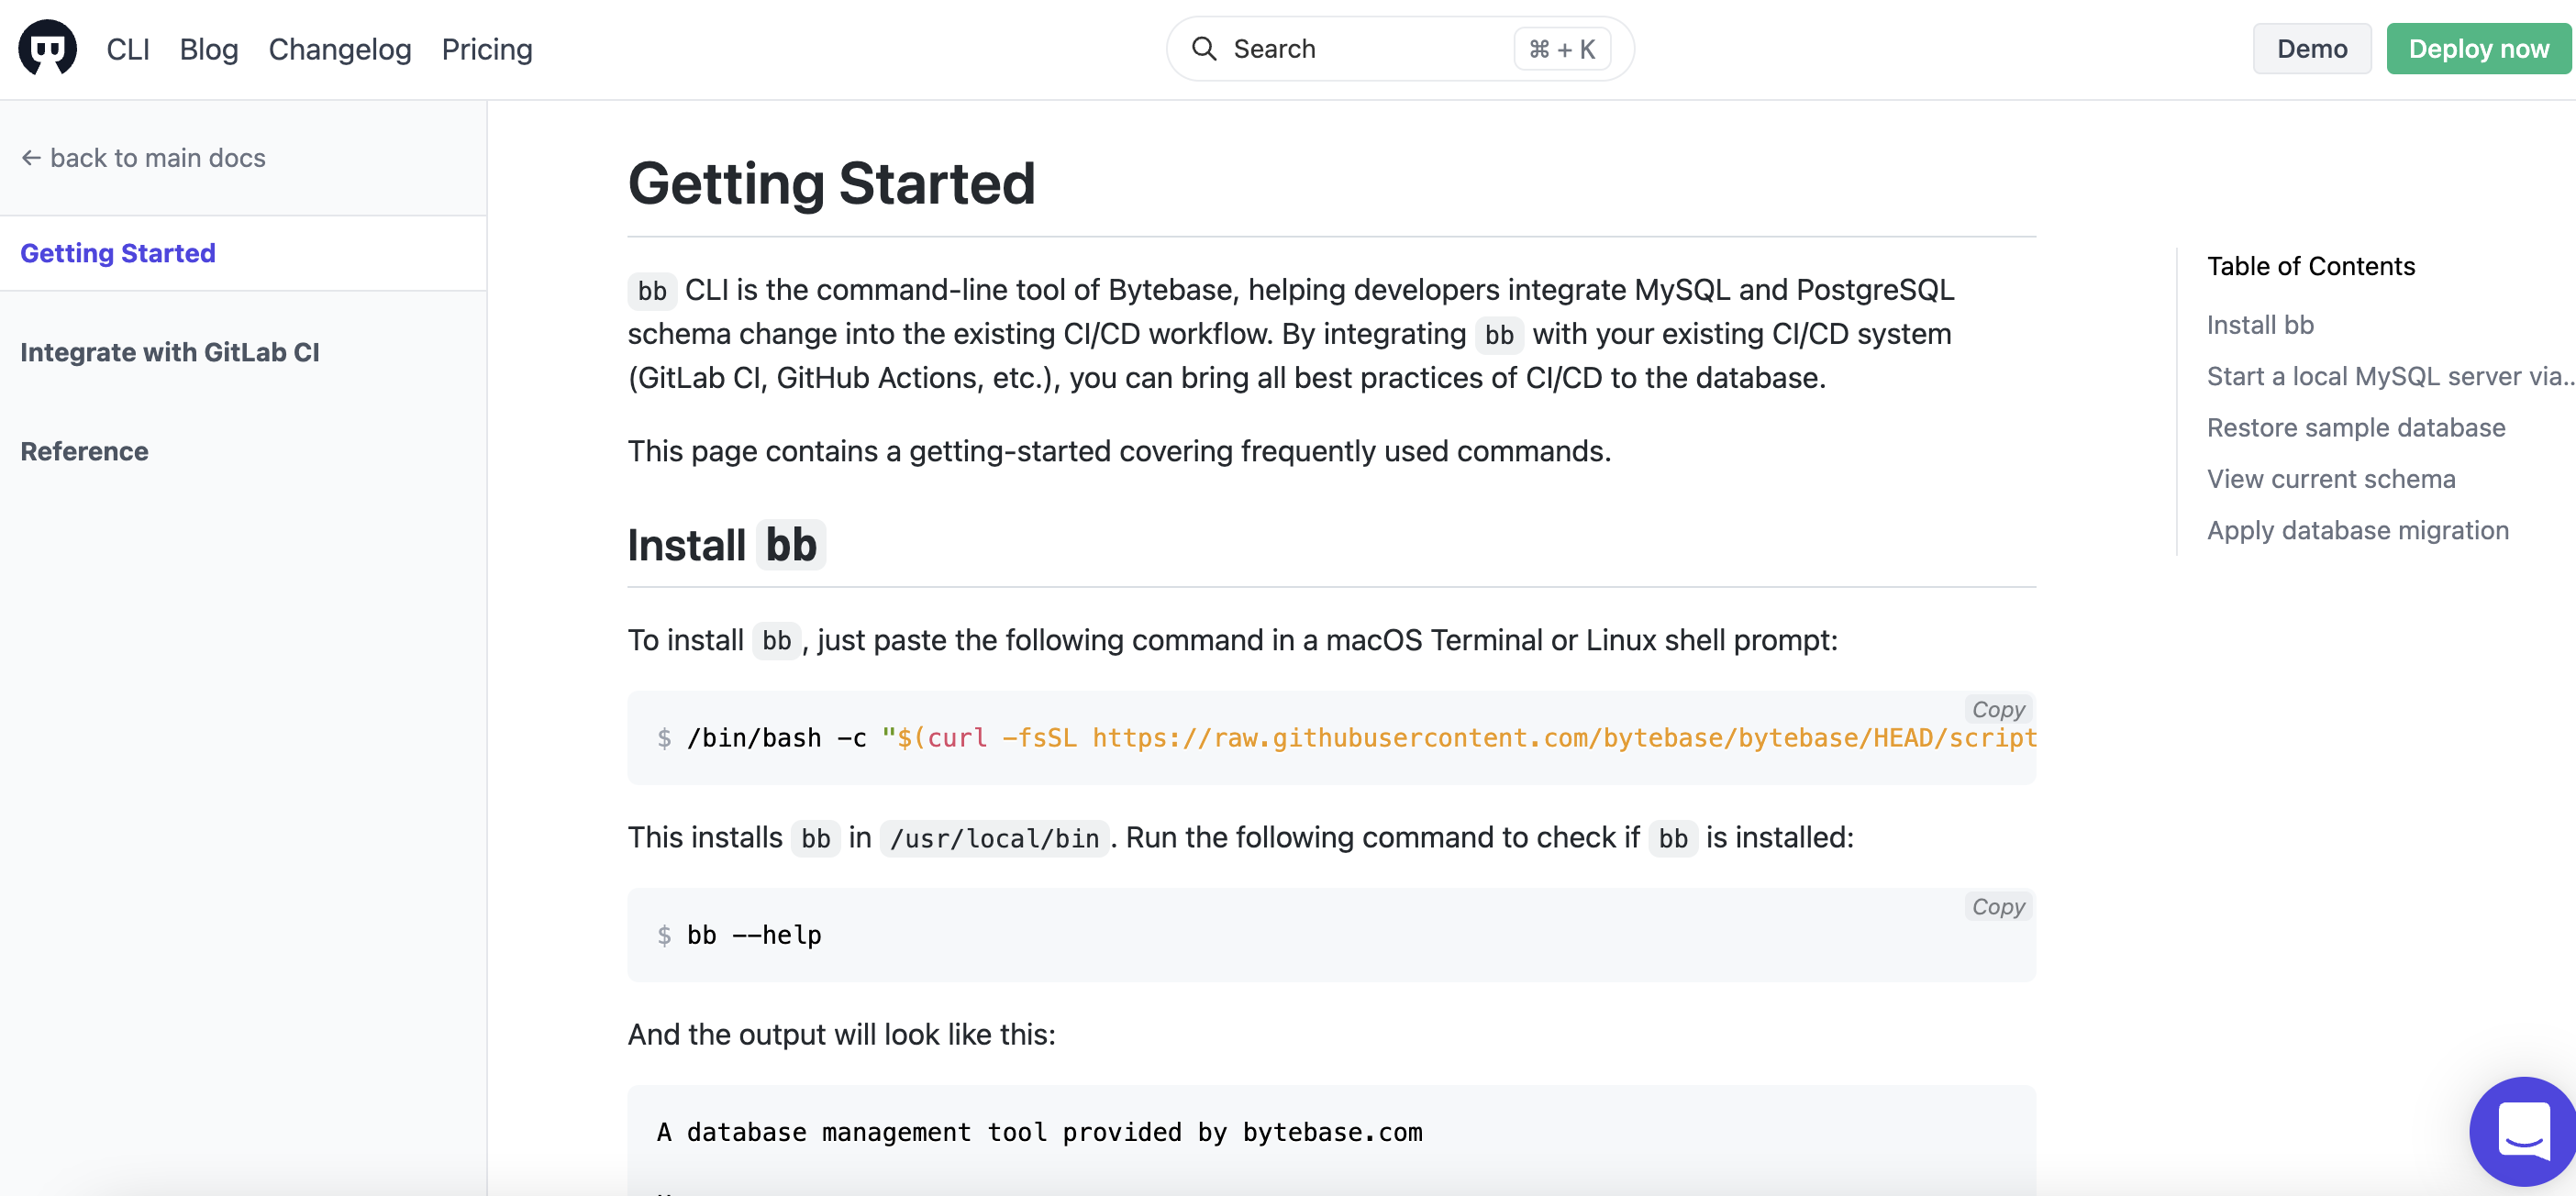Open the Demo page
The image size is (2576, 1196).
pyautogui.click(x=2311, y=48)
